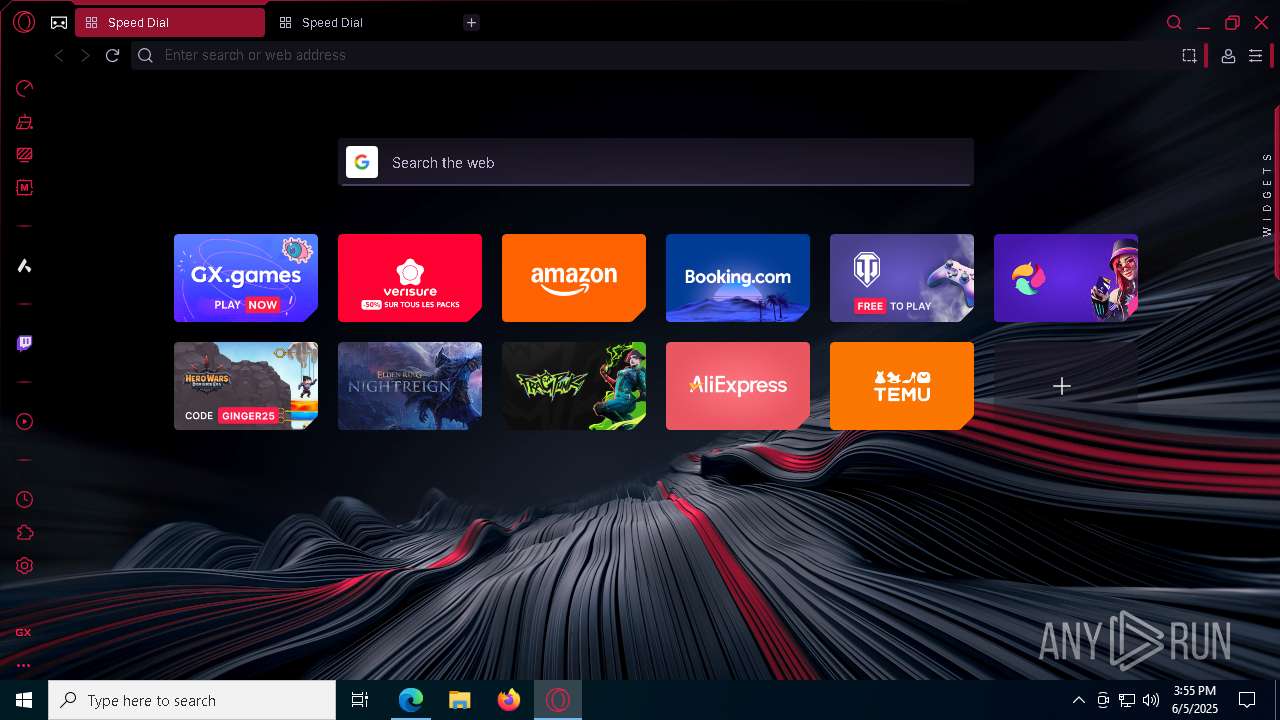The width and height of the screenshot is (1280, 720).
Task: Open the media Player sidebar icon
Action: point(25,422)
